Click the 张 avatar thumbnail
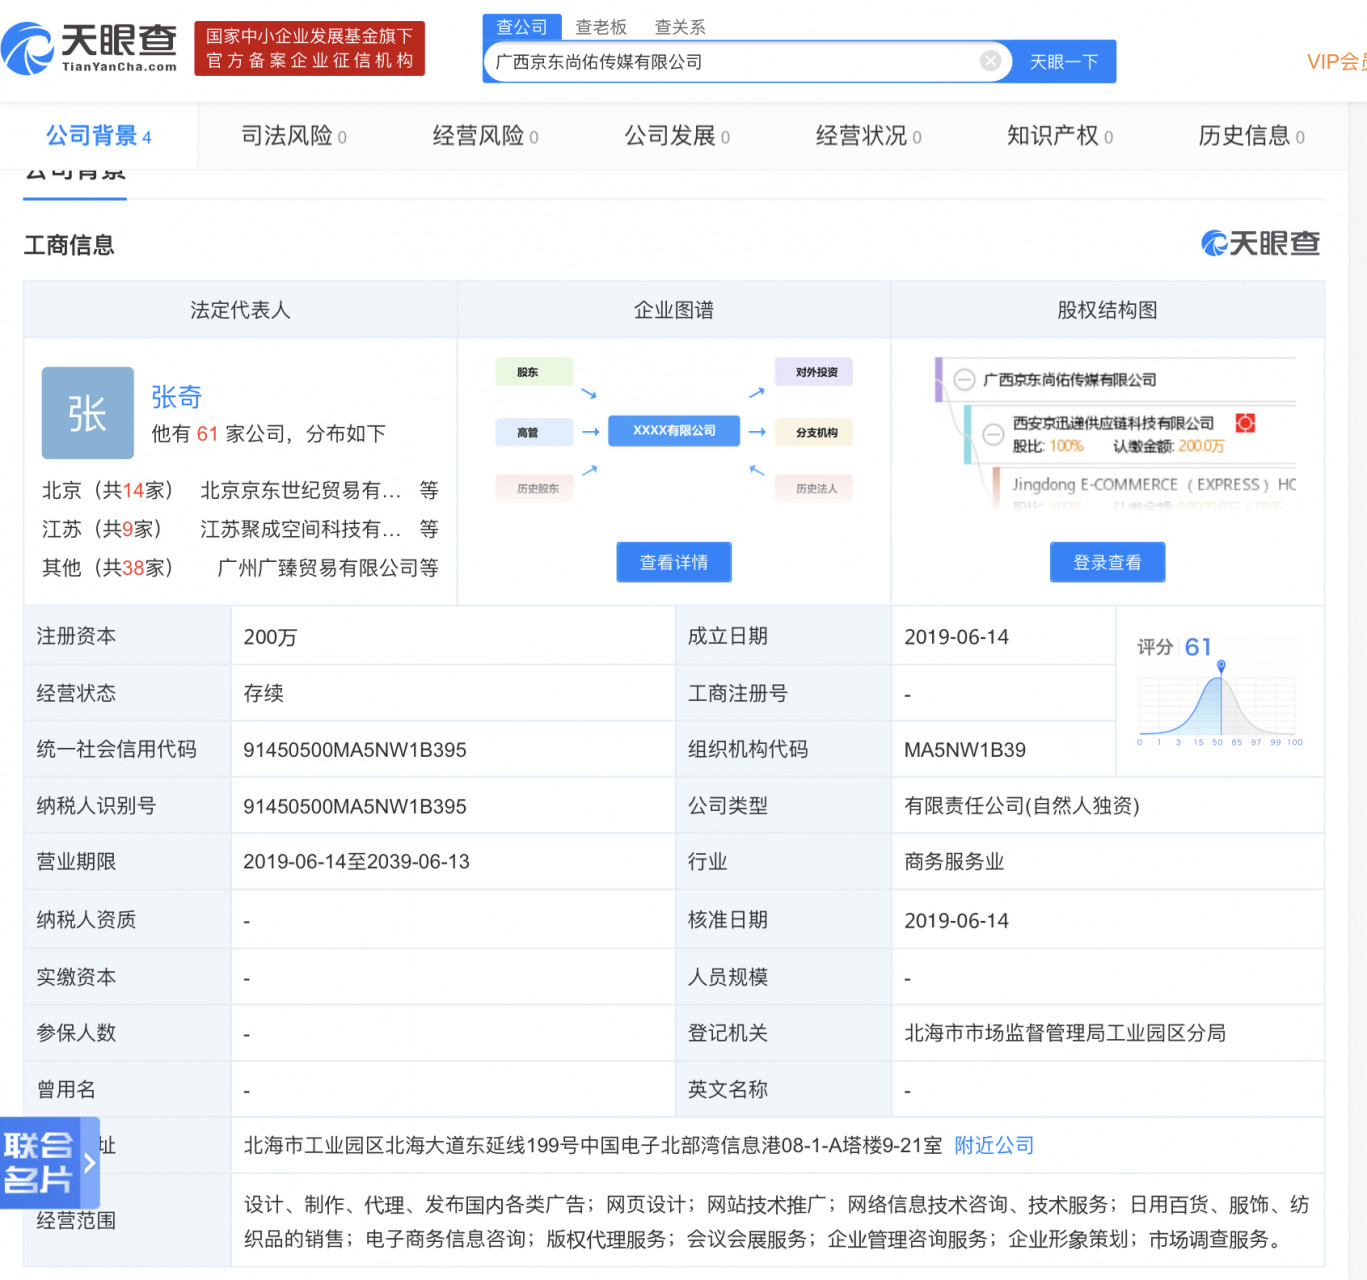This screenshot has width=1367, height=1280. point(88,413)
